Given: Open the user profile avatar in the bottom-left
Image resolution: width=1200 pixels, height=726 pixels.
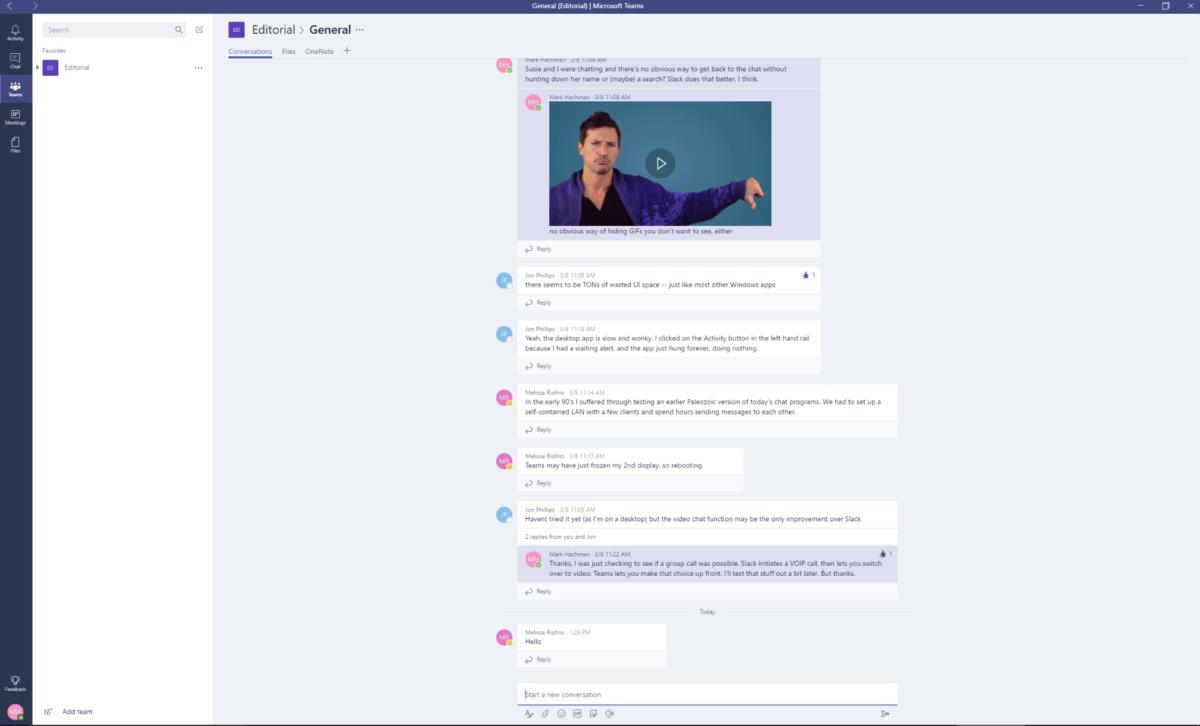Looking at the screenshot, I should (15, 711).
